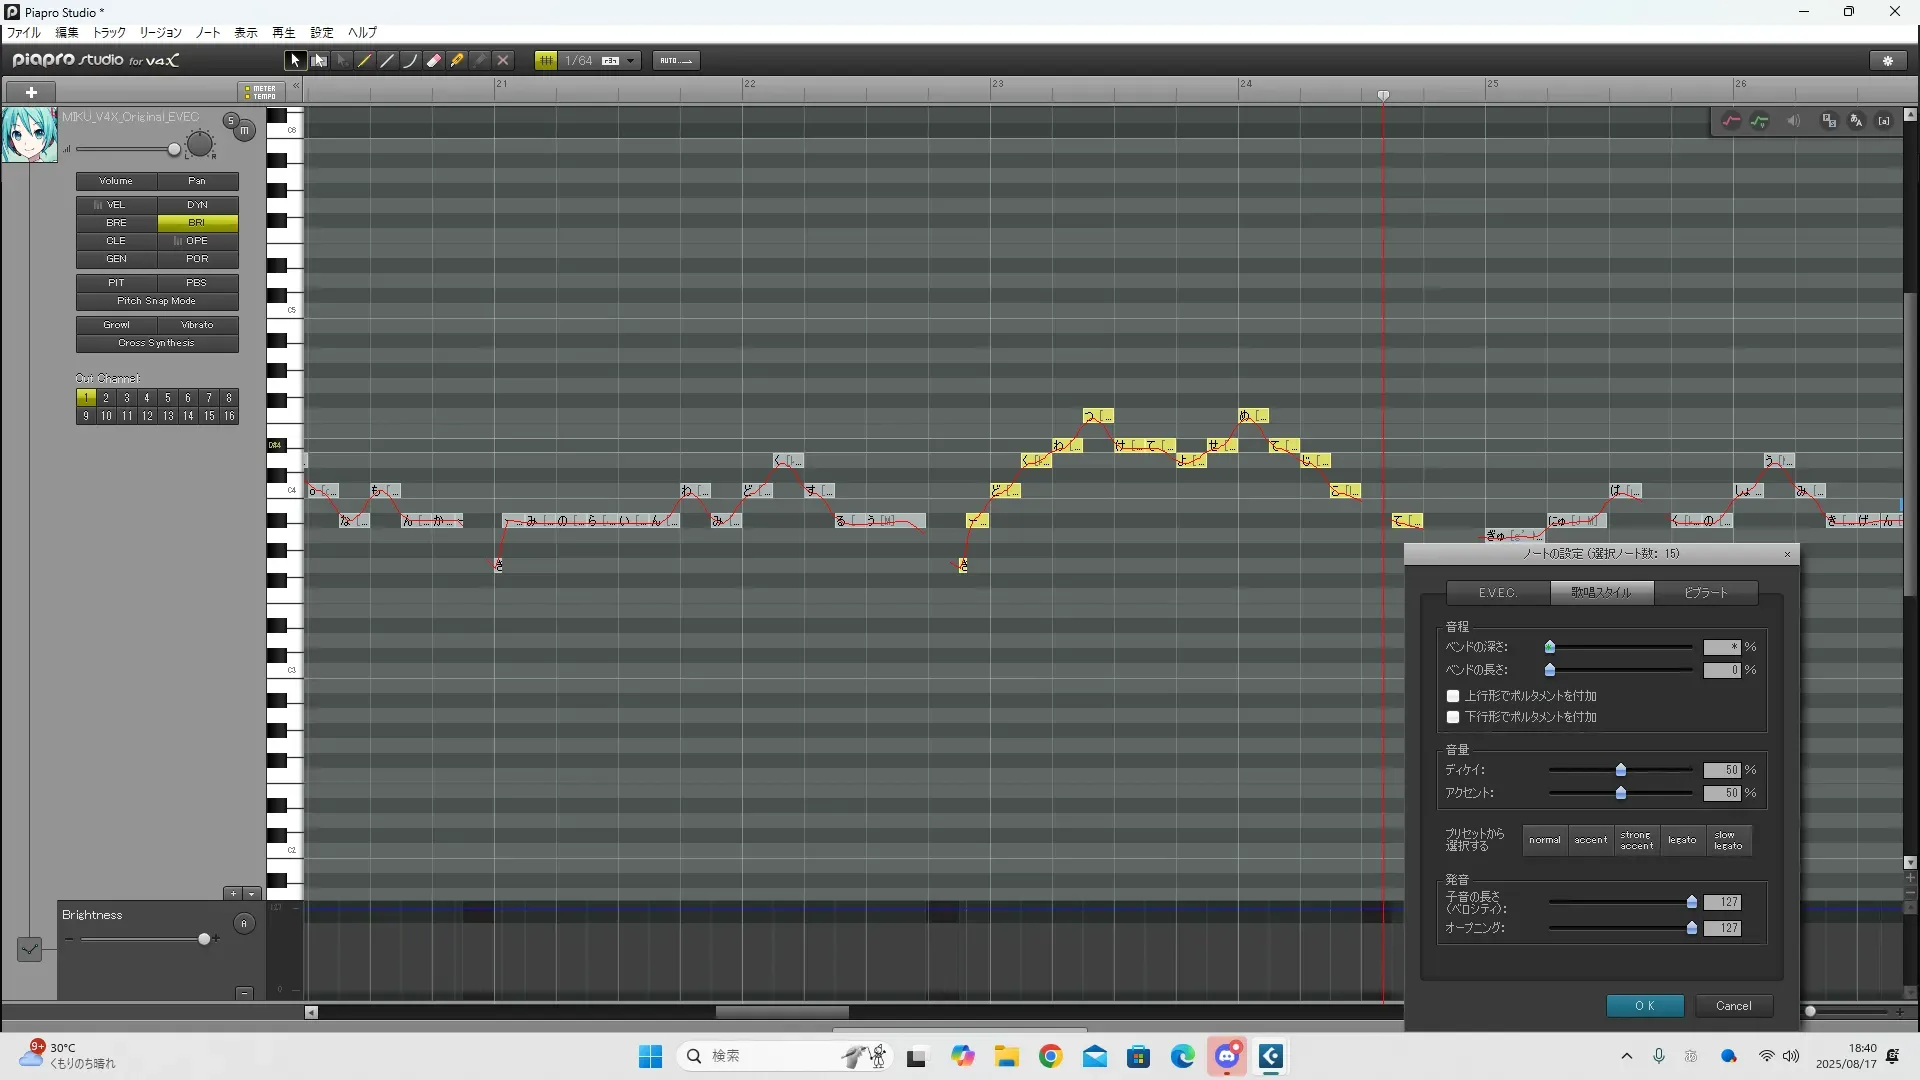
Task: Adjust the ディケイ slider handle
Action: pyautogui.click(x=1621, y=770)
